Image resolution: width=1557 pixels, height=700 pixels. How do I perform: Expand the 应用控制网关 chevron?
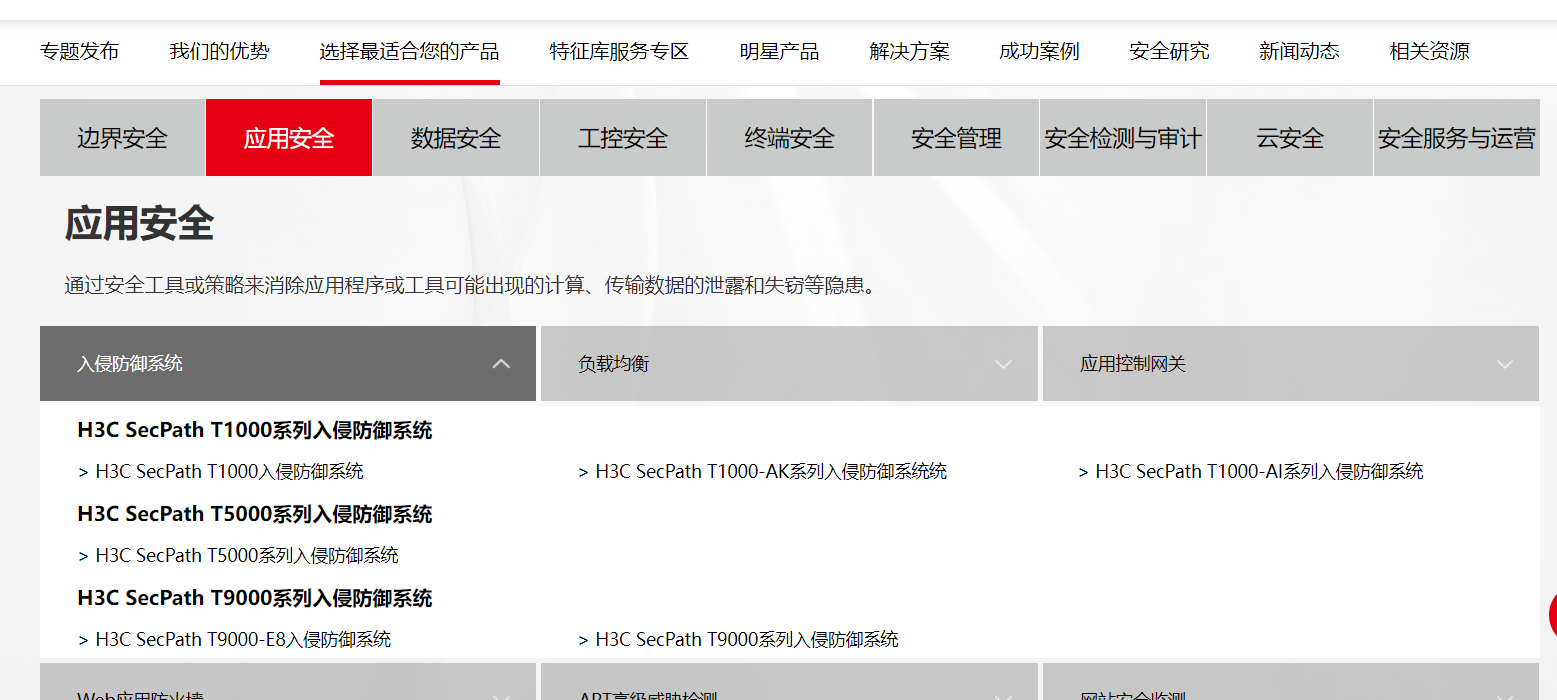[x=1505, y=364]
